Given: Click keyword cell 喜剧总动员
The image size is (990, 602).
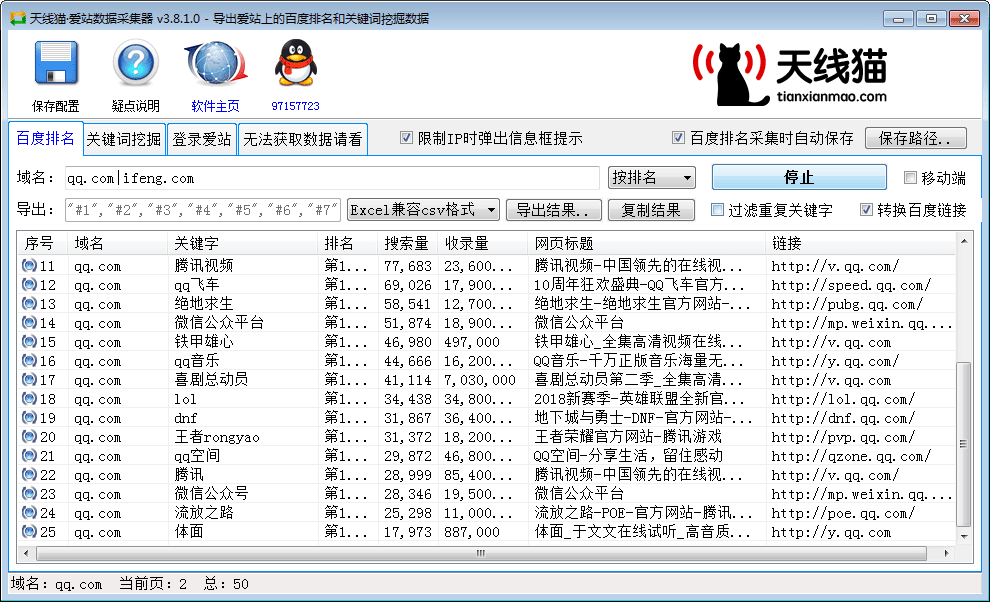Looking at the screenshot, I should click(x=212, y=380).
